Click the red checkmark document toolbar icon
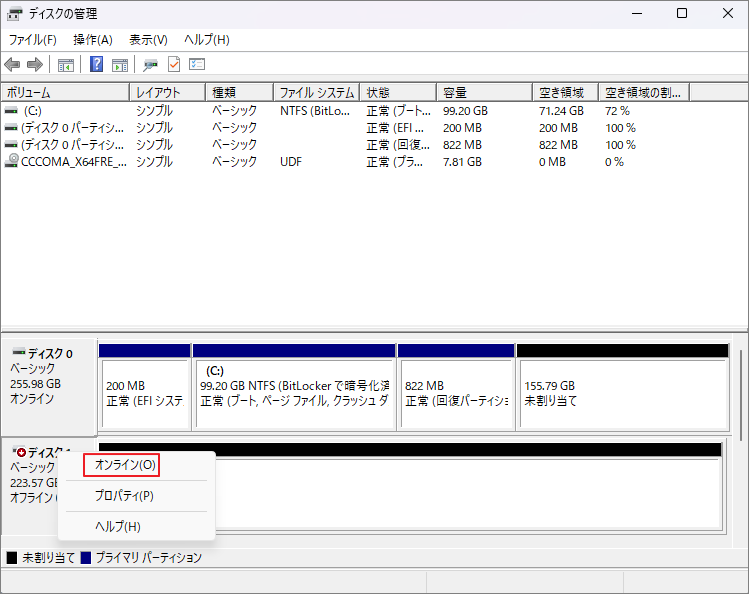 (x=174, y=64)
